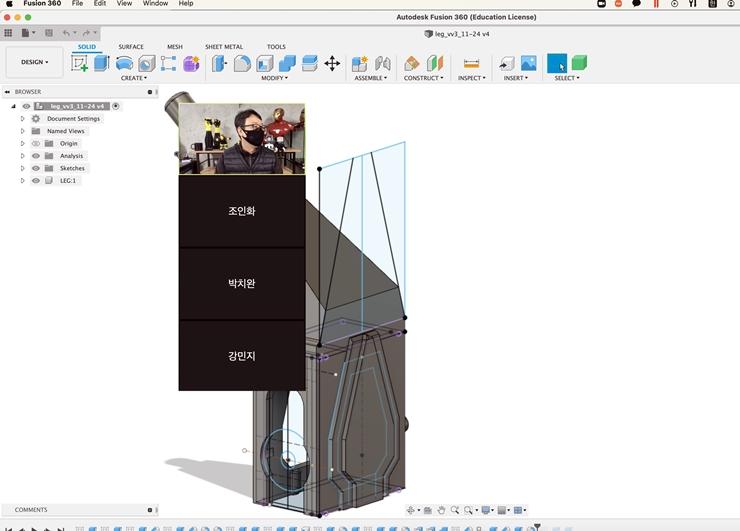Click the Move/Copy cross-arrow icon
The width and height of the screenshot is (740, 531).
pos(332,63)
